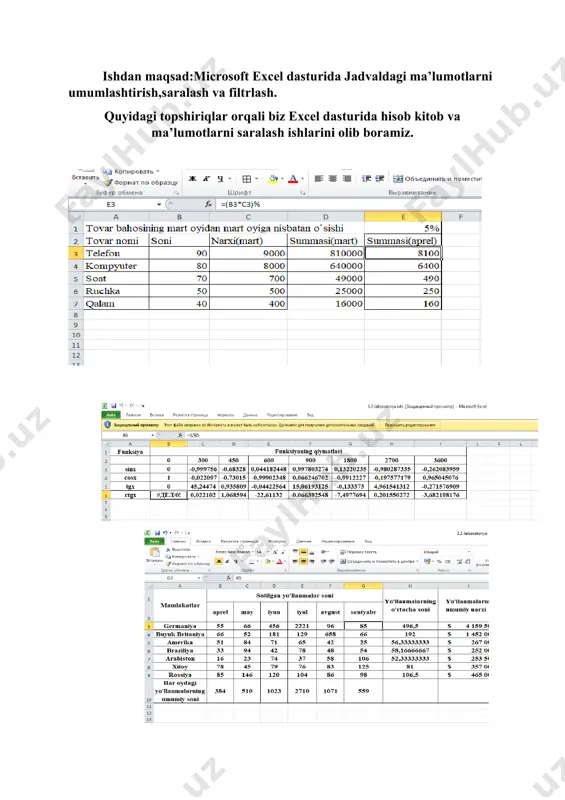Toggle Bold (Ж) in the top Excel ribbon
This screenshot has height=800, width=565.
click(x=192, y=179)
